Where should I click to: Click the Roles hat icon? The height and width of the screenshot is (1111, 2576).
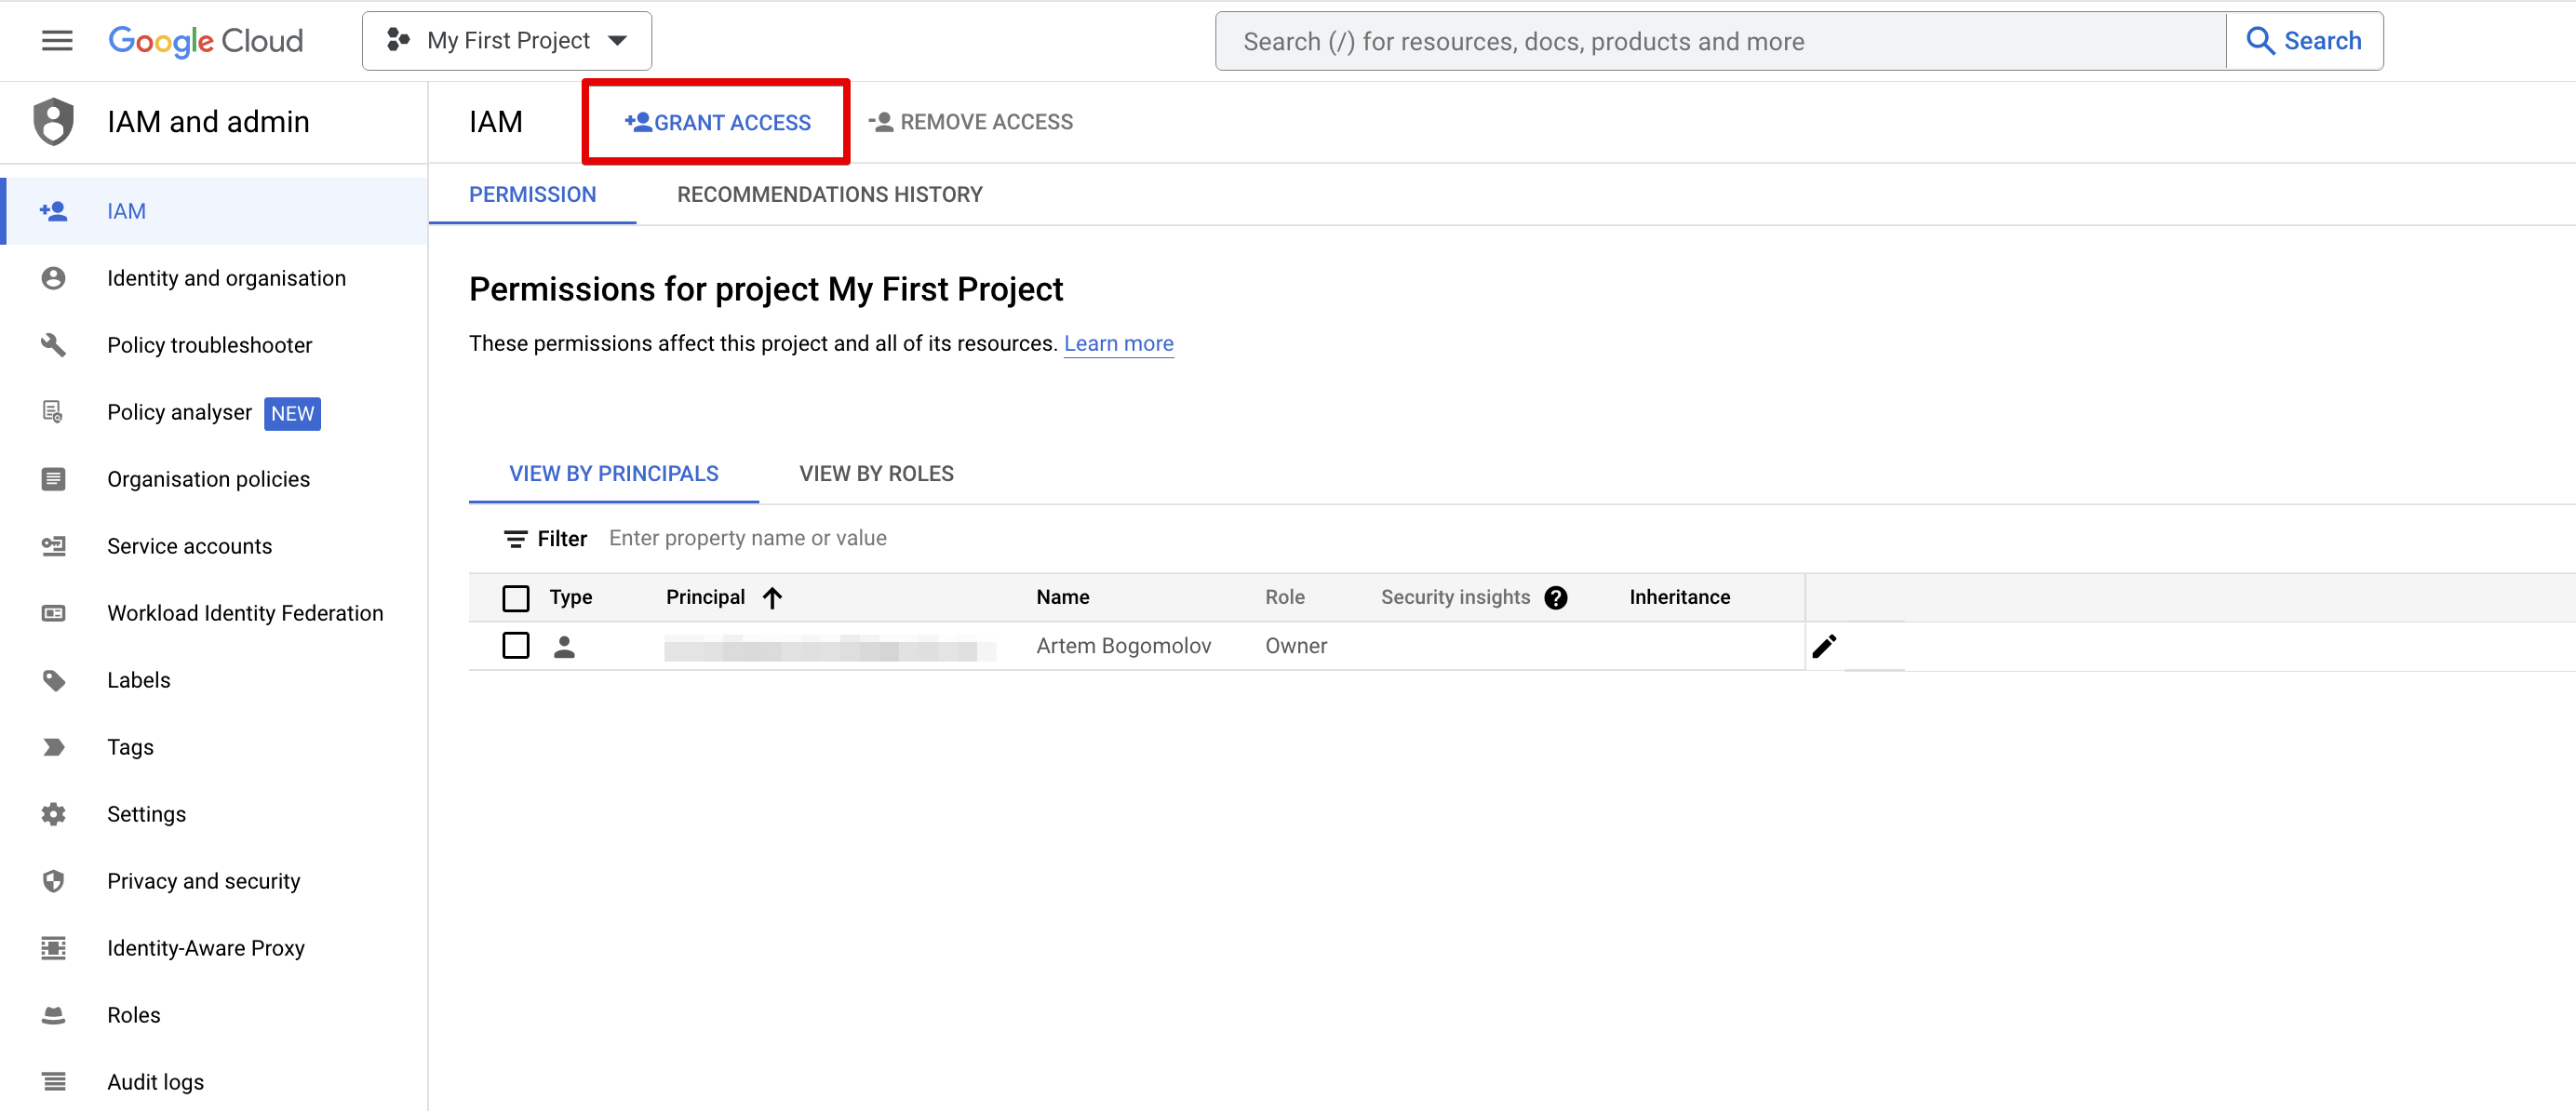click(x=54, y=1016)
